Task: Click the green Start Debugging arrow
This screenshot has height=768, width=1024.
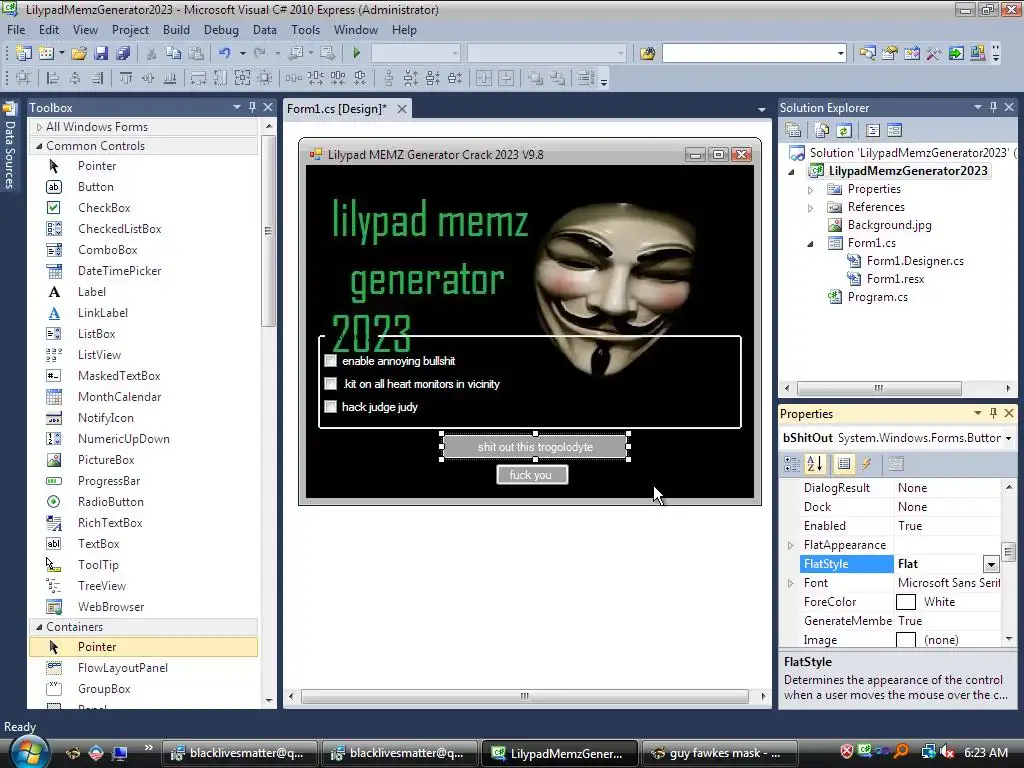Action: [x=357, y=53]
